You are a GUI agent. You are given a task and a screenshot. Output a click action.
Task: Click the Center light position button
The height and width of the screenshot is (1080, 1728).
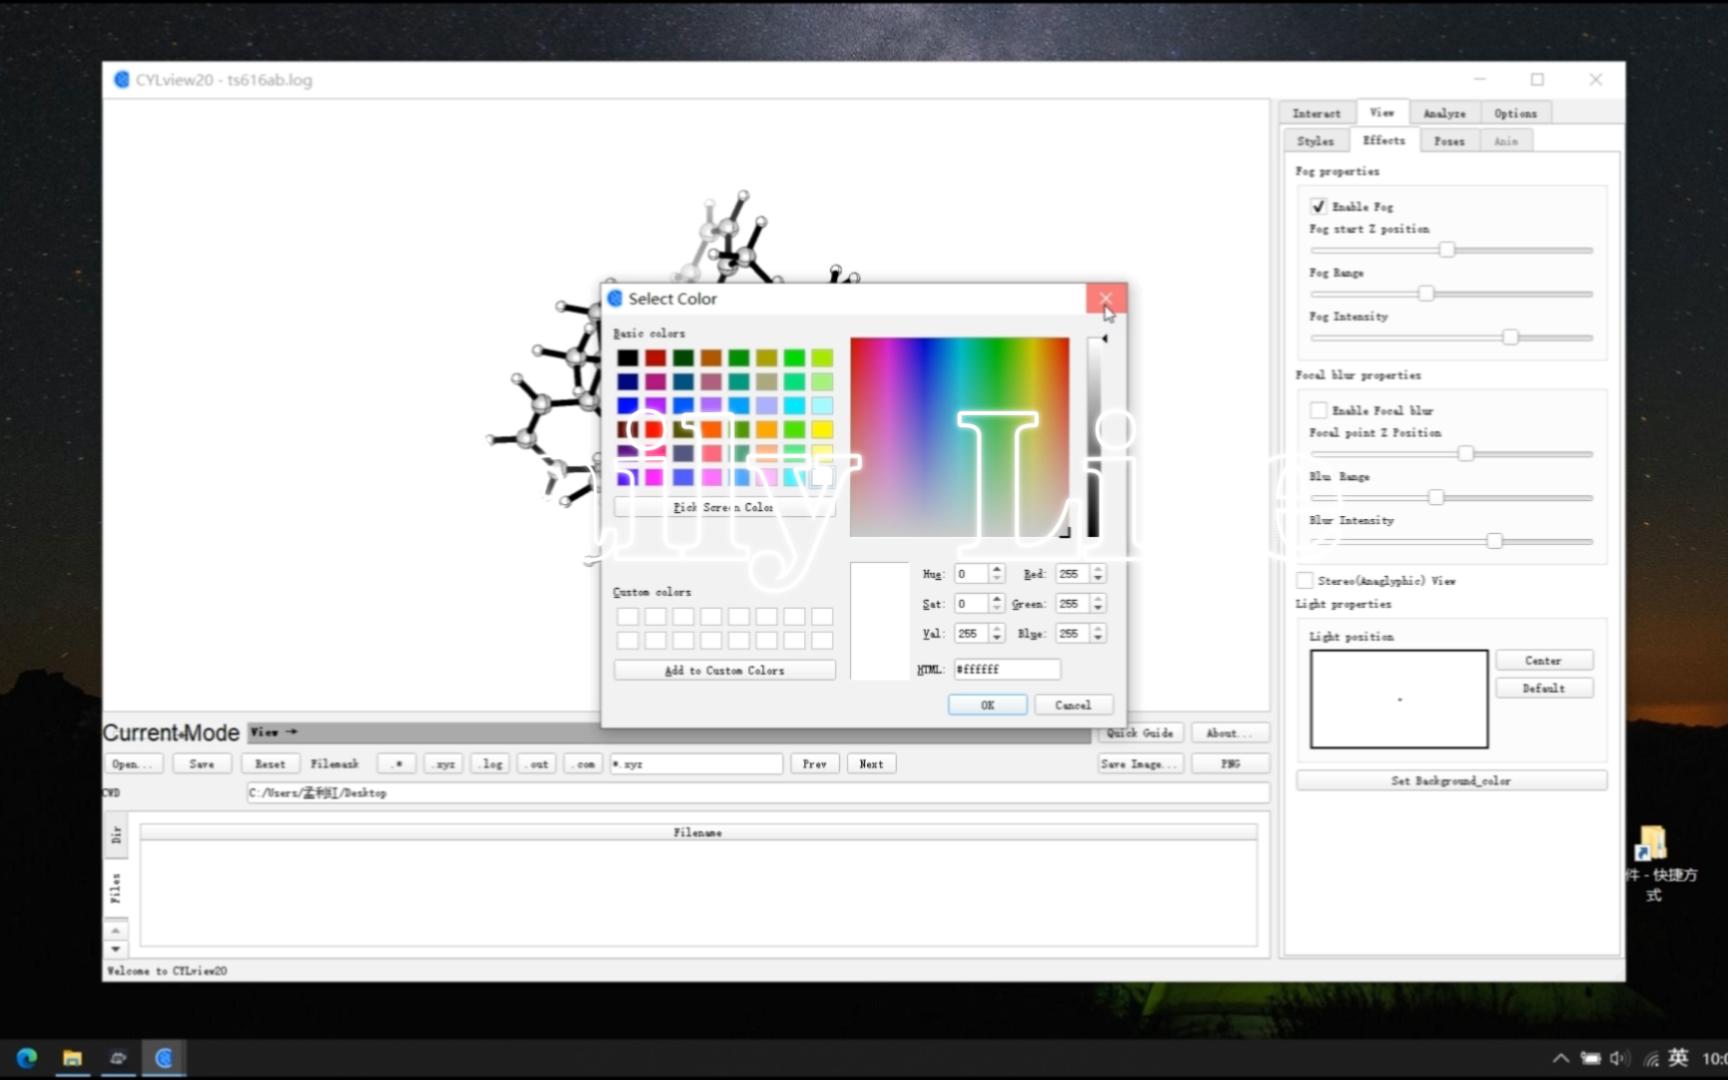click(x=1544, y=660)
